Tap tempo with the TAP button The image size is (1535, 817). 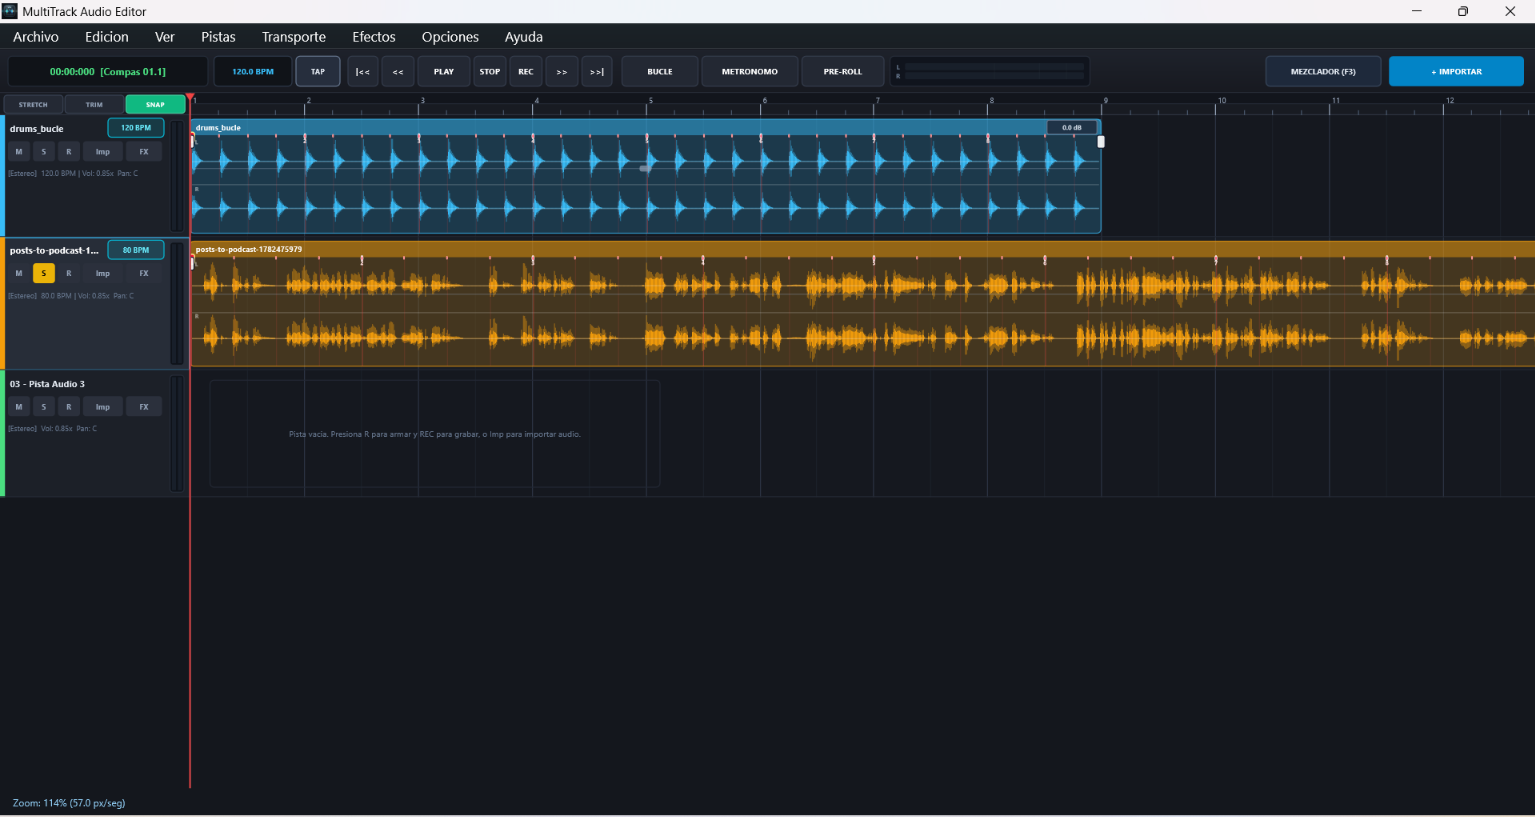pos(318,72)
